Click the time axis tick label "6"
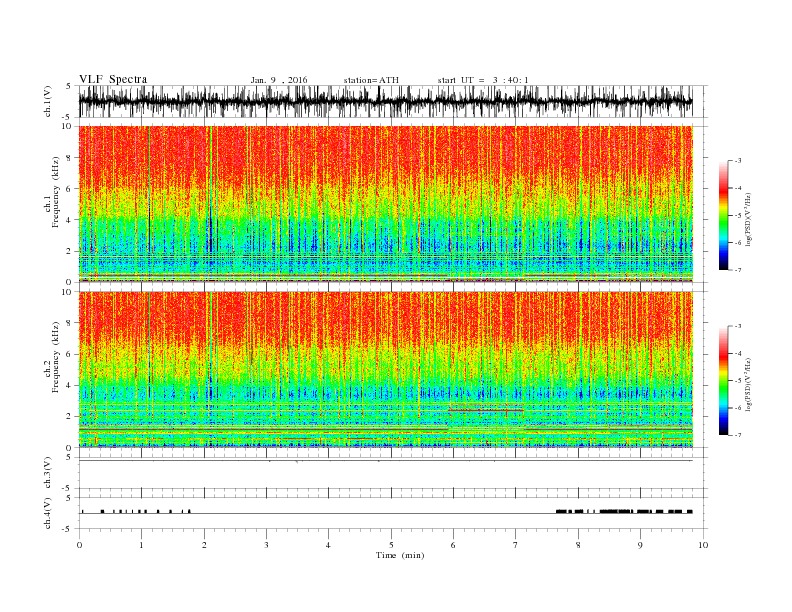792x612 pixels. tap(453, 545)
